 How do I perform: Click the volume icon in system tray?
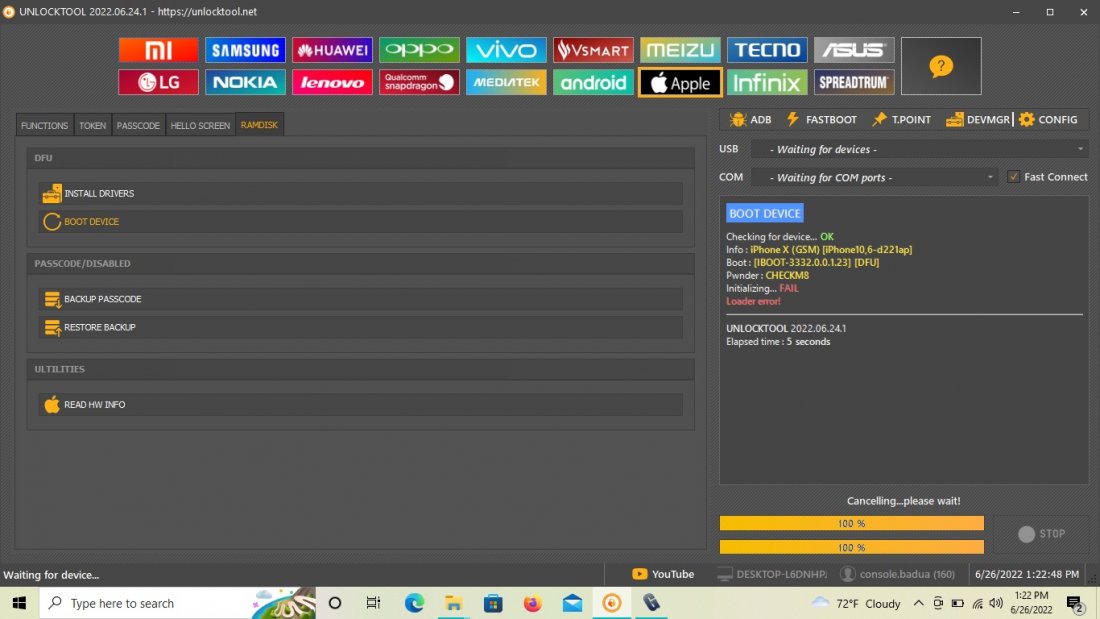995,604
